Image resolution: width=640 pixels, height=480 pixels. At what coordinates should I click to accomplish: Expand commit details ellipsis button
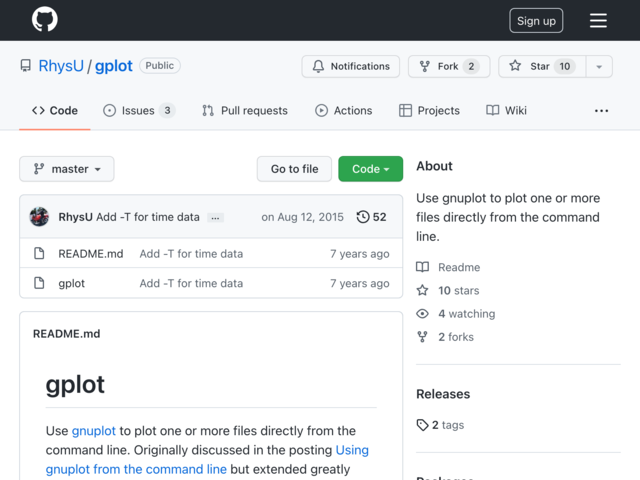(215, 218)
